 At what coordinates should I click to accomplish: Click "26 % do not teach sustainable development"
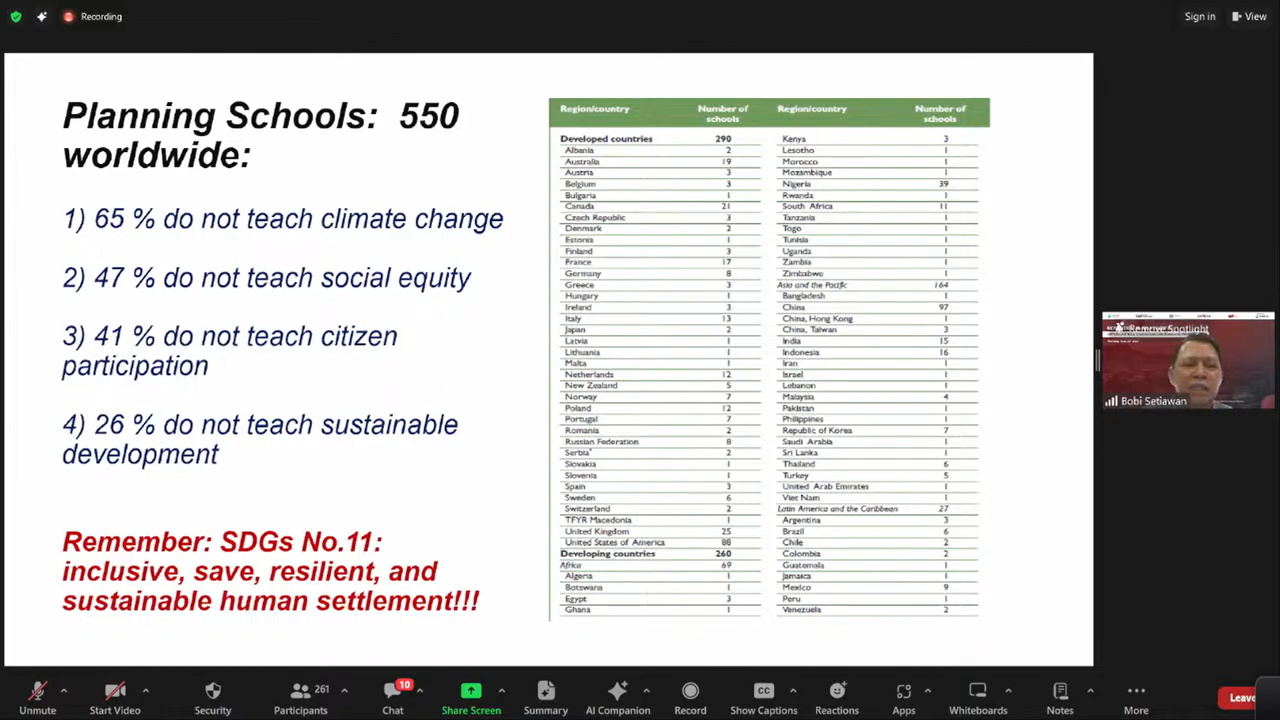260,439
